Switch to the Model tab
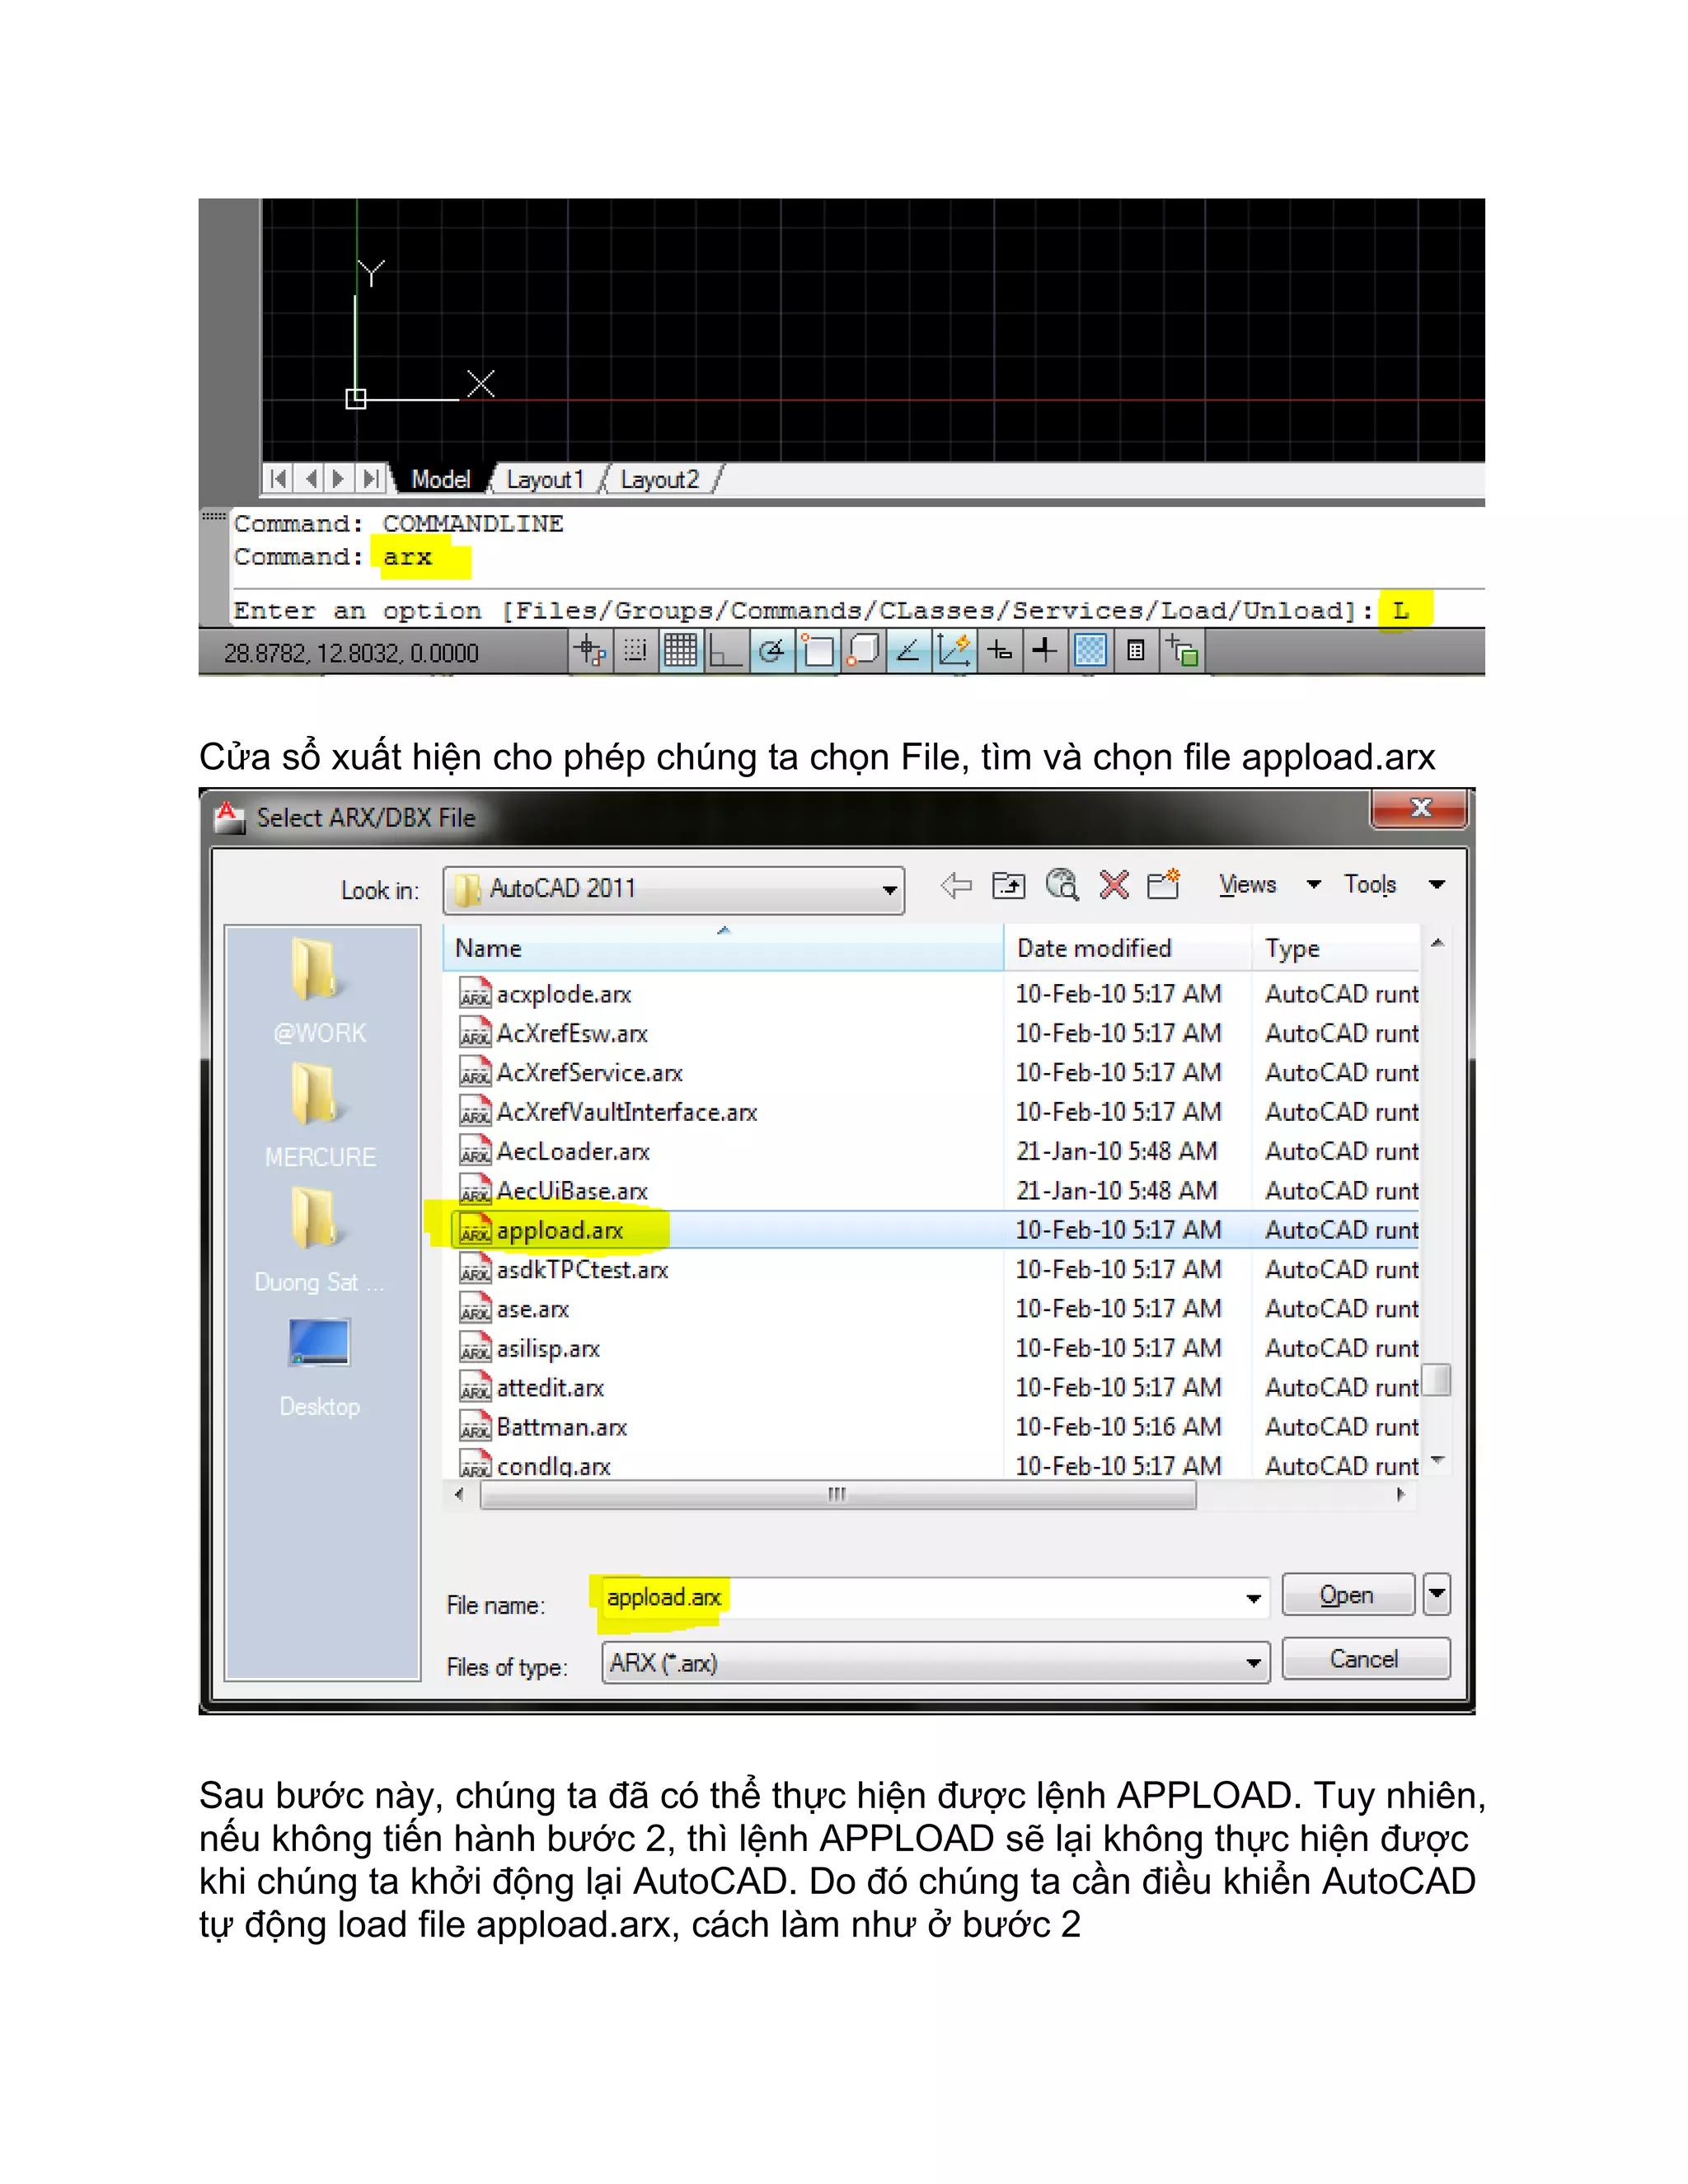Image resolution: width=1688 pixels, height=2184 pixels. click(440, 480)
